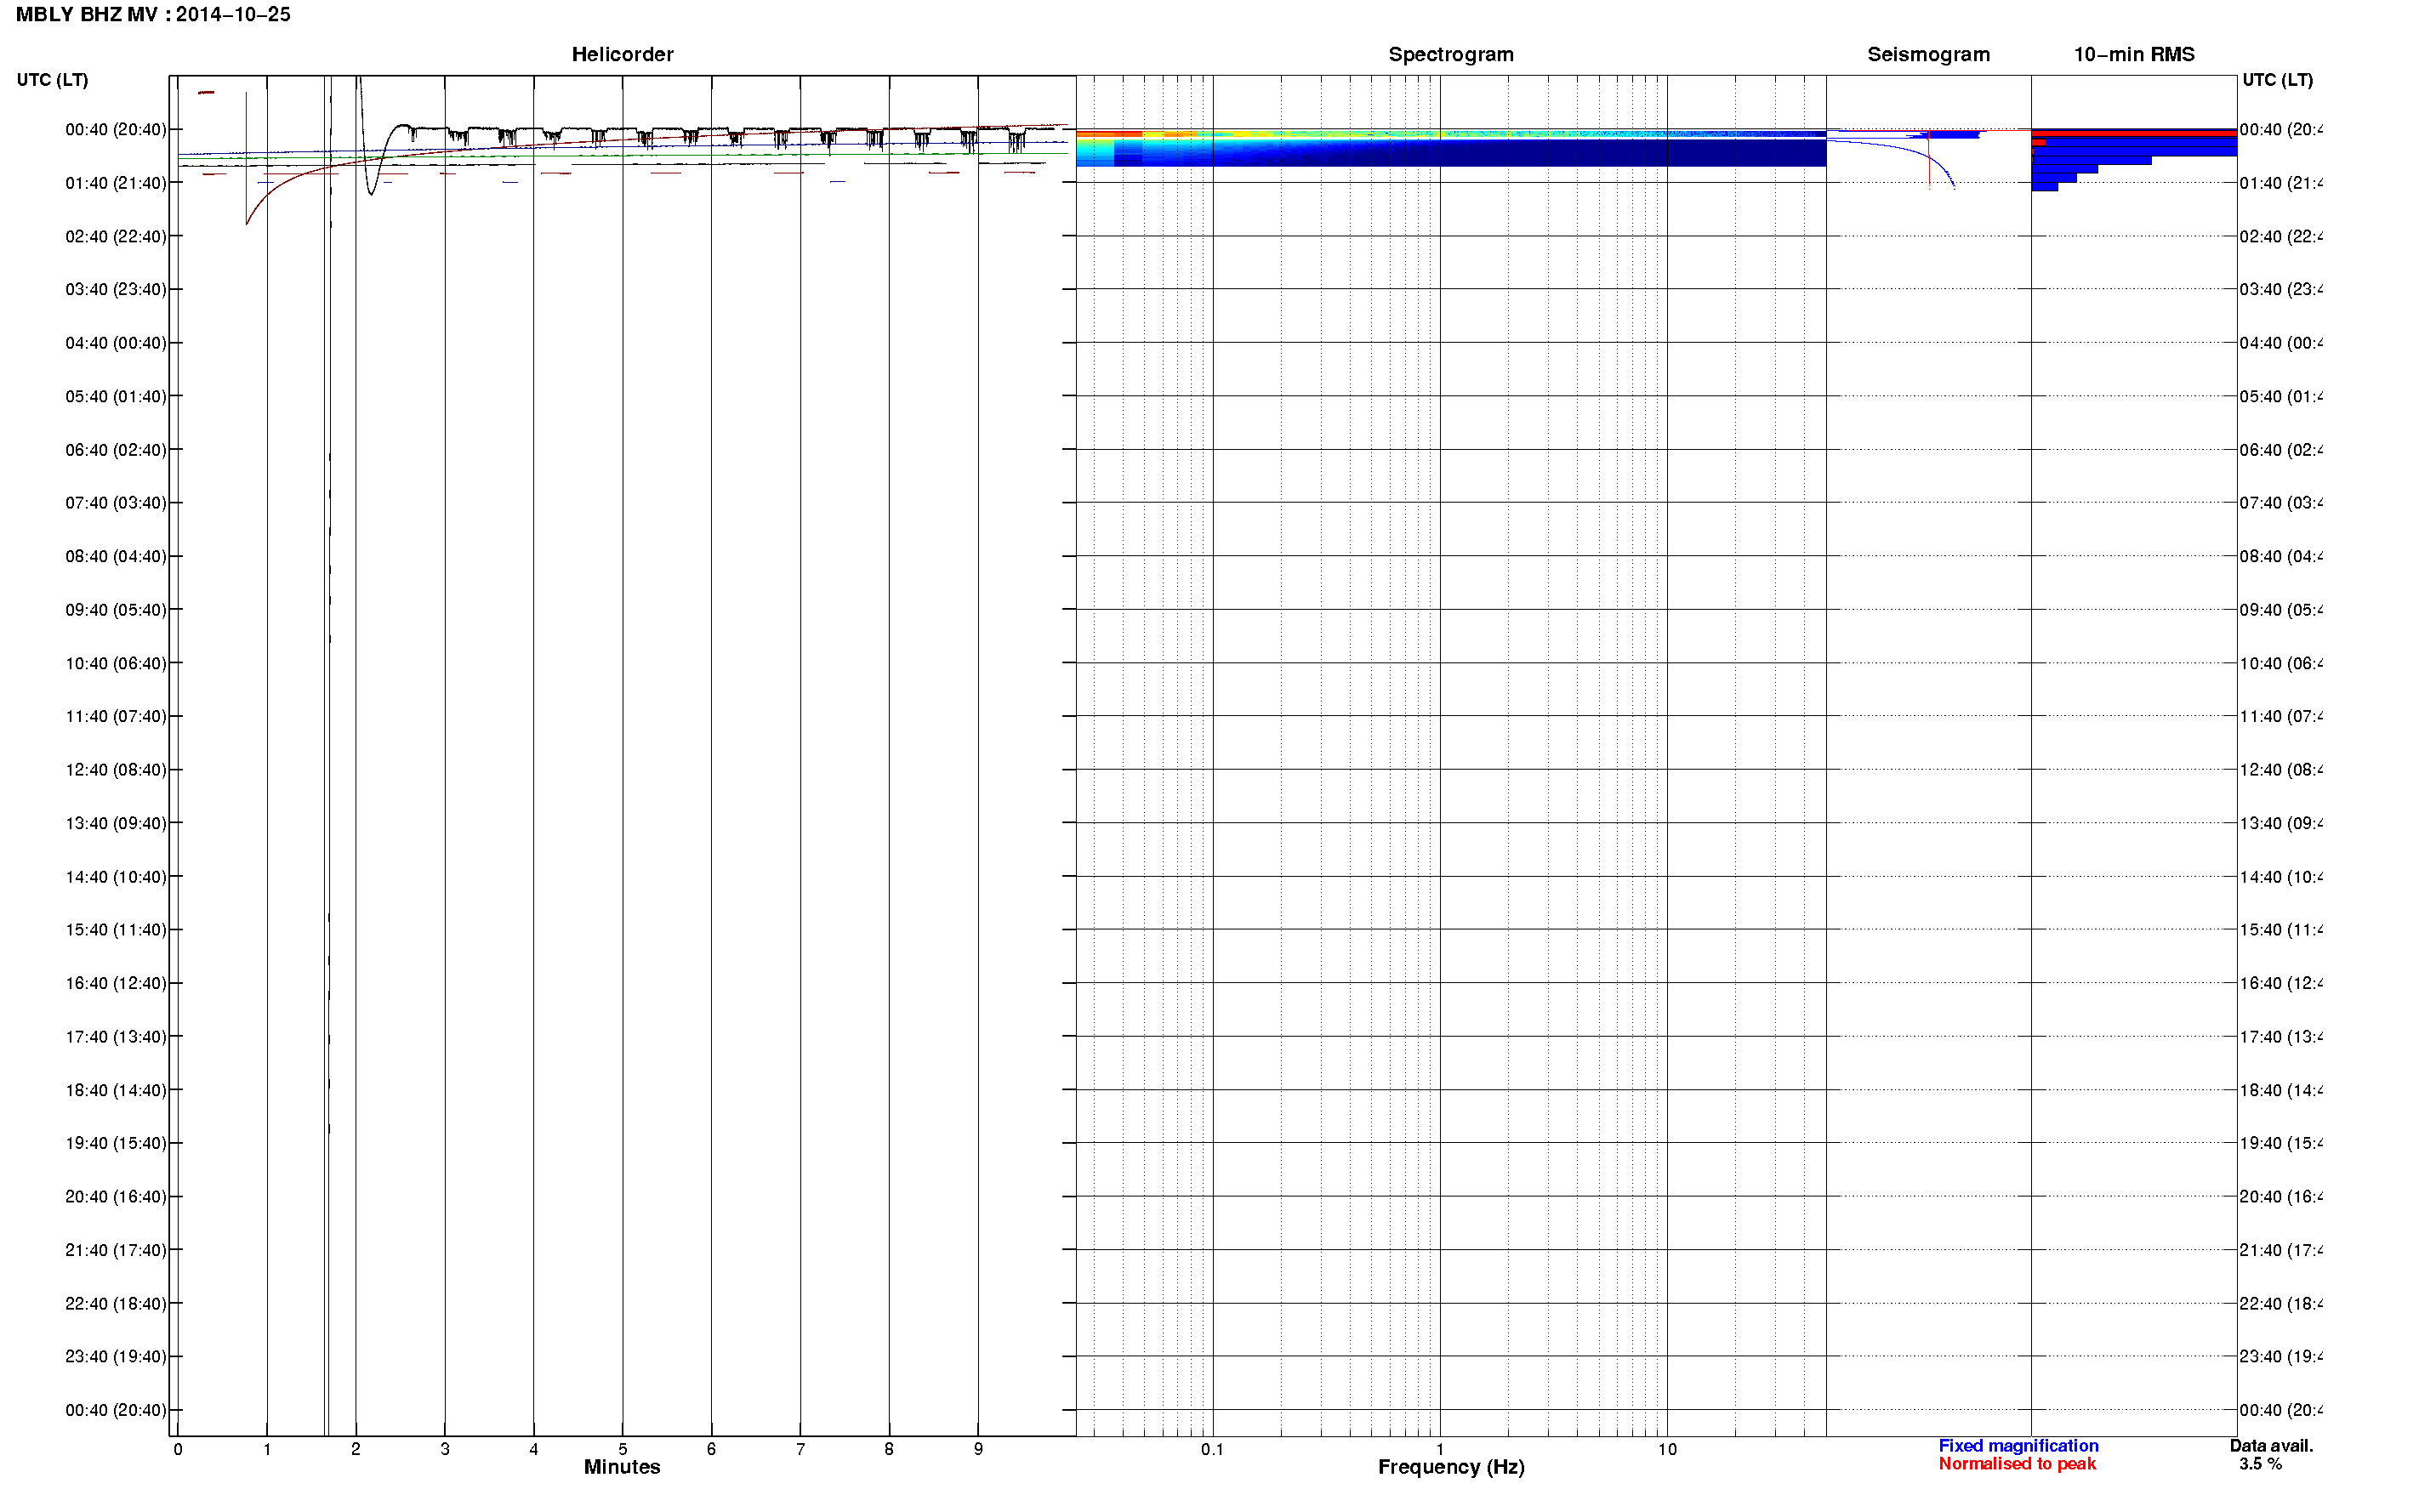Click the left '12:40 (08:40)' time label
Screen dimensions: 2419x1512
click(x=116, y=770)
